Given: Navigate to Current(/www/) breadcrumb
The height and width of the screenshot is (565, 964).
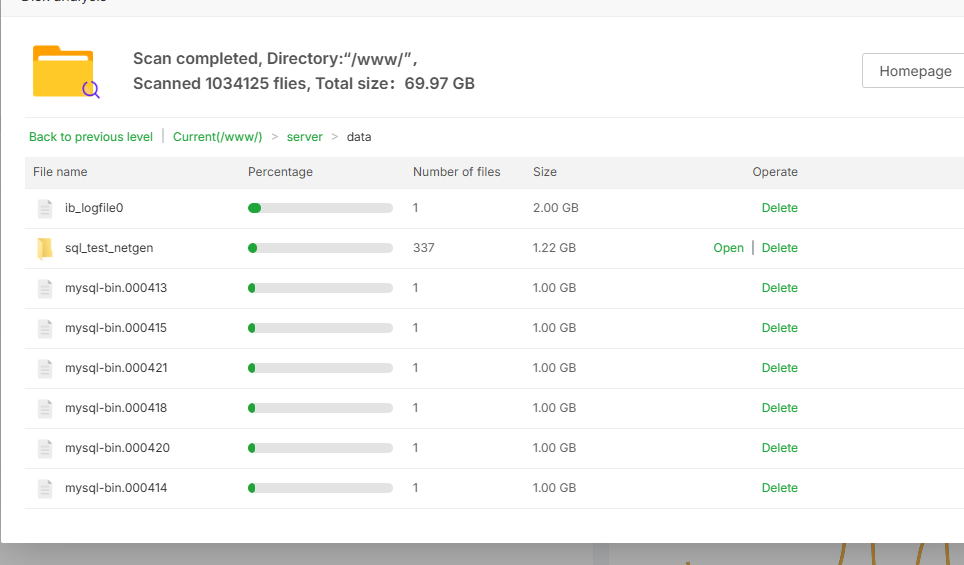Looking at the screenshot, I should pyautogui.click(x=217, y=137).
